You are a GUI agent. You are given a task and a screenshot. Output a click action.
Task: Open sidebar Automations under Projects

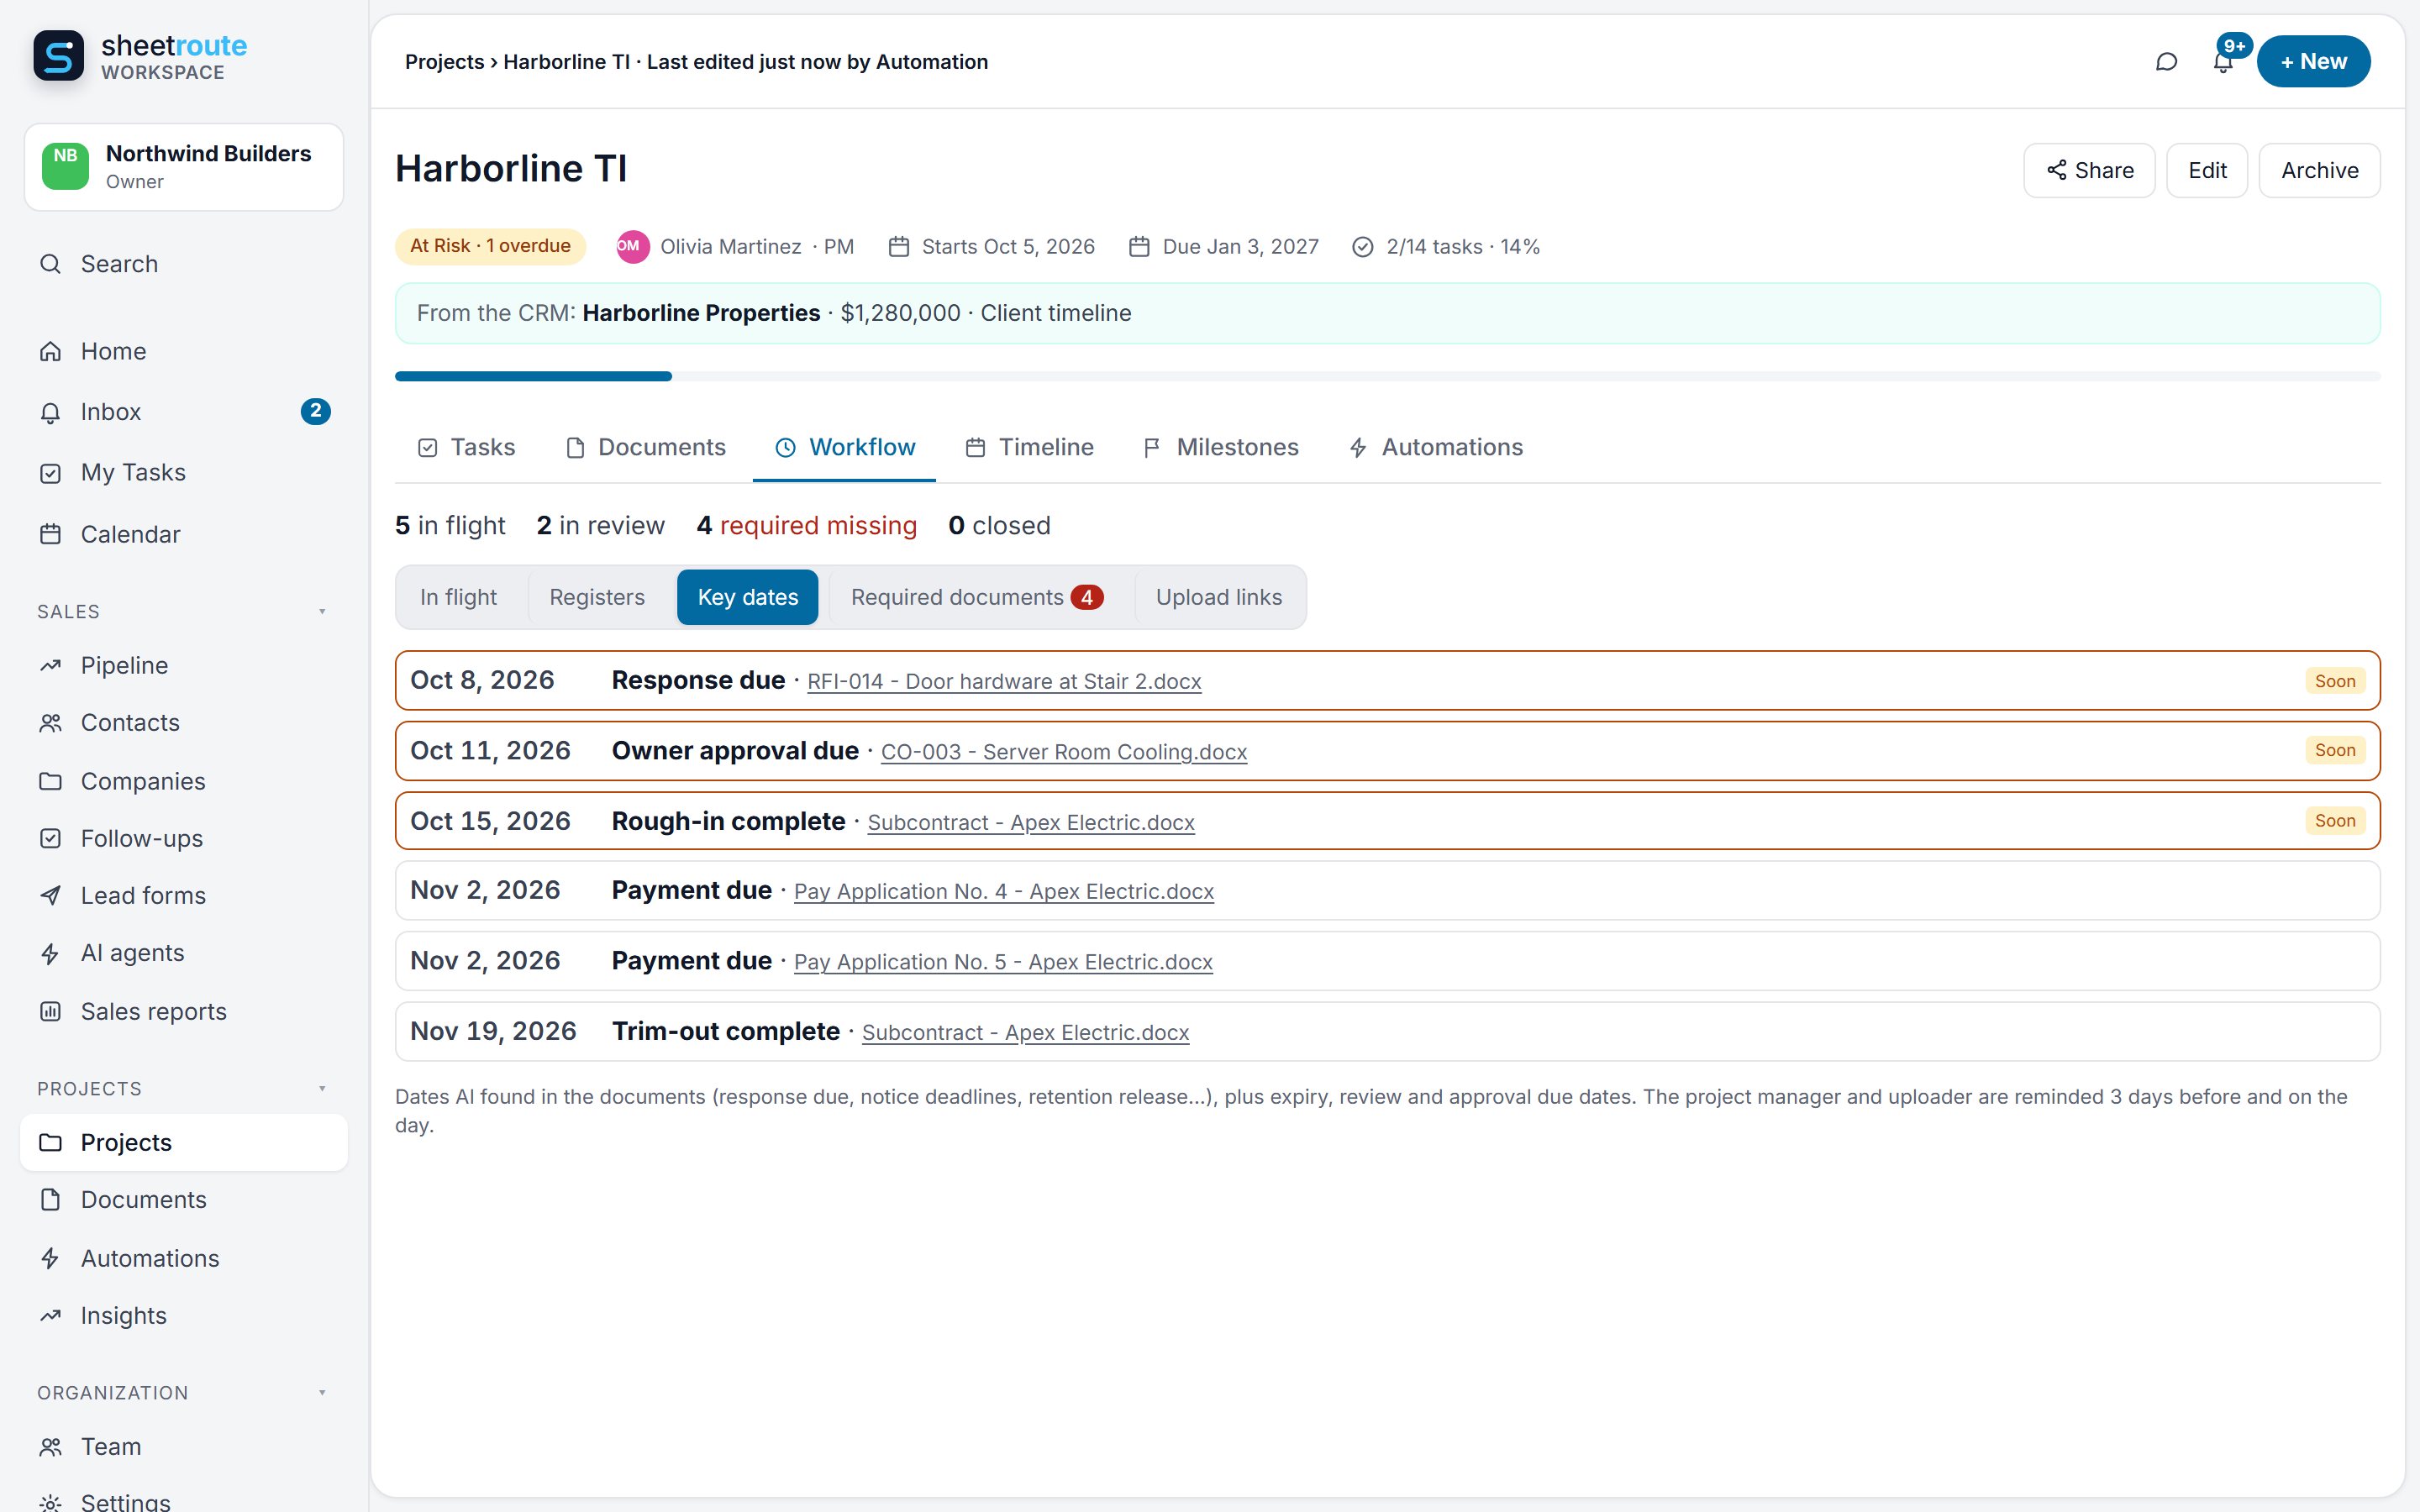[184, 1258]
